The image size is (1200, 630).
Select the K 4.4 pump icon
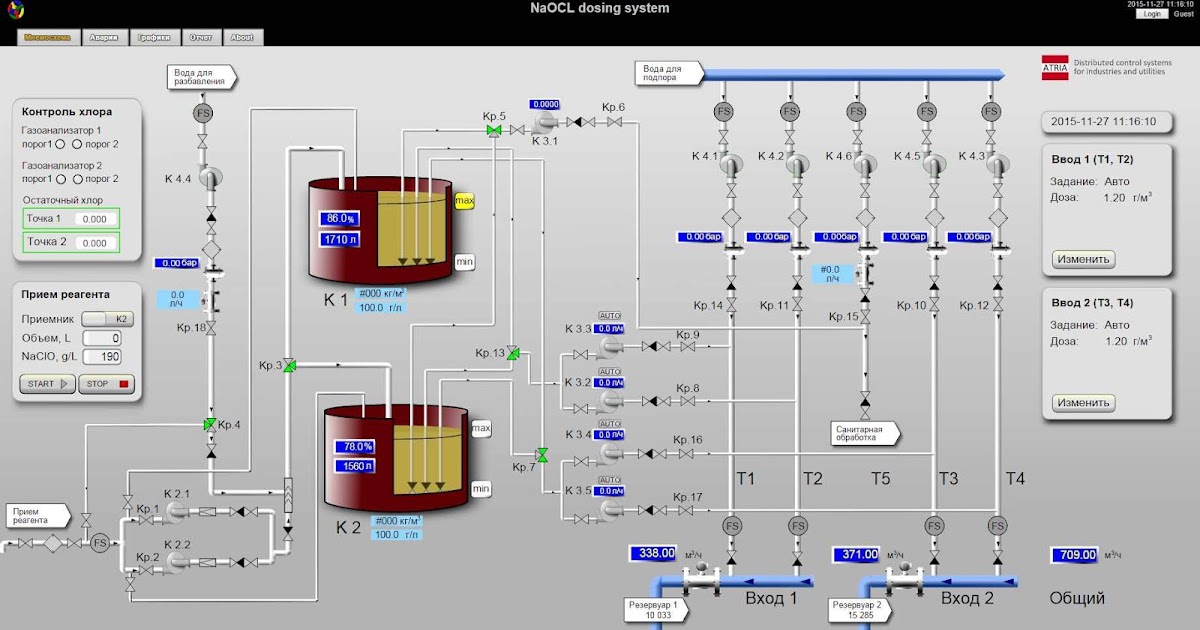point(211,178)
